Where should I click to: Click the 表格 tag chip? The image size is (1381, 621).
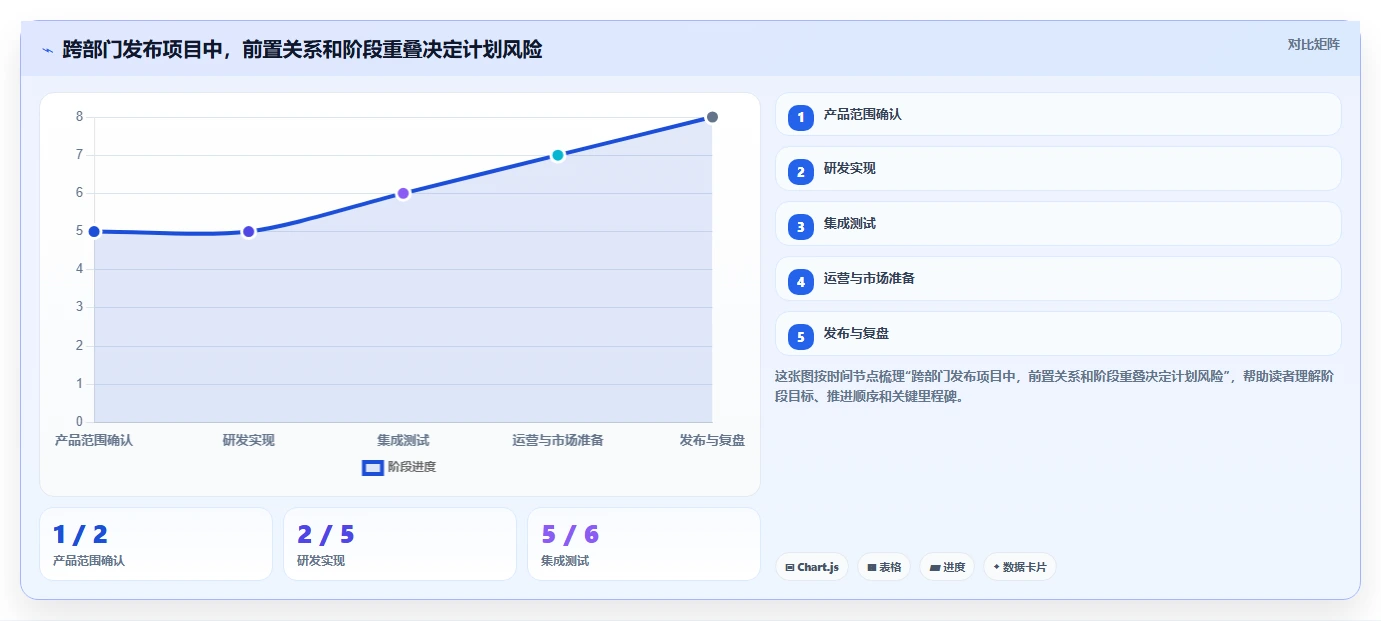884,567
